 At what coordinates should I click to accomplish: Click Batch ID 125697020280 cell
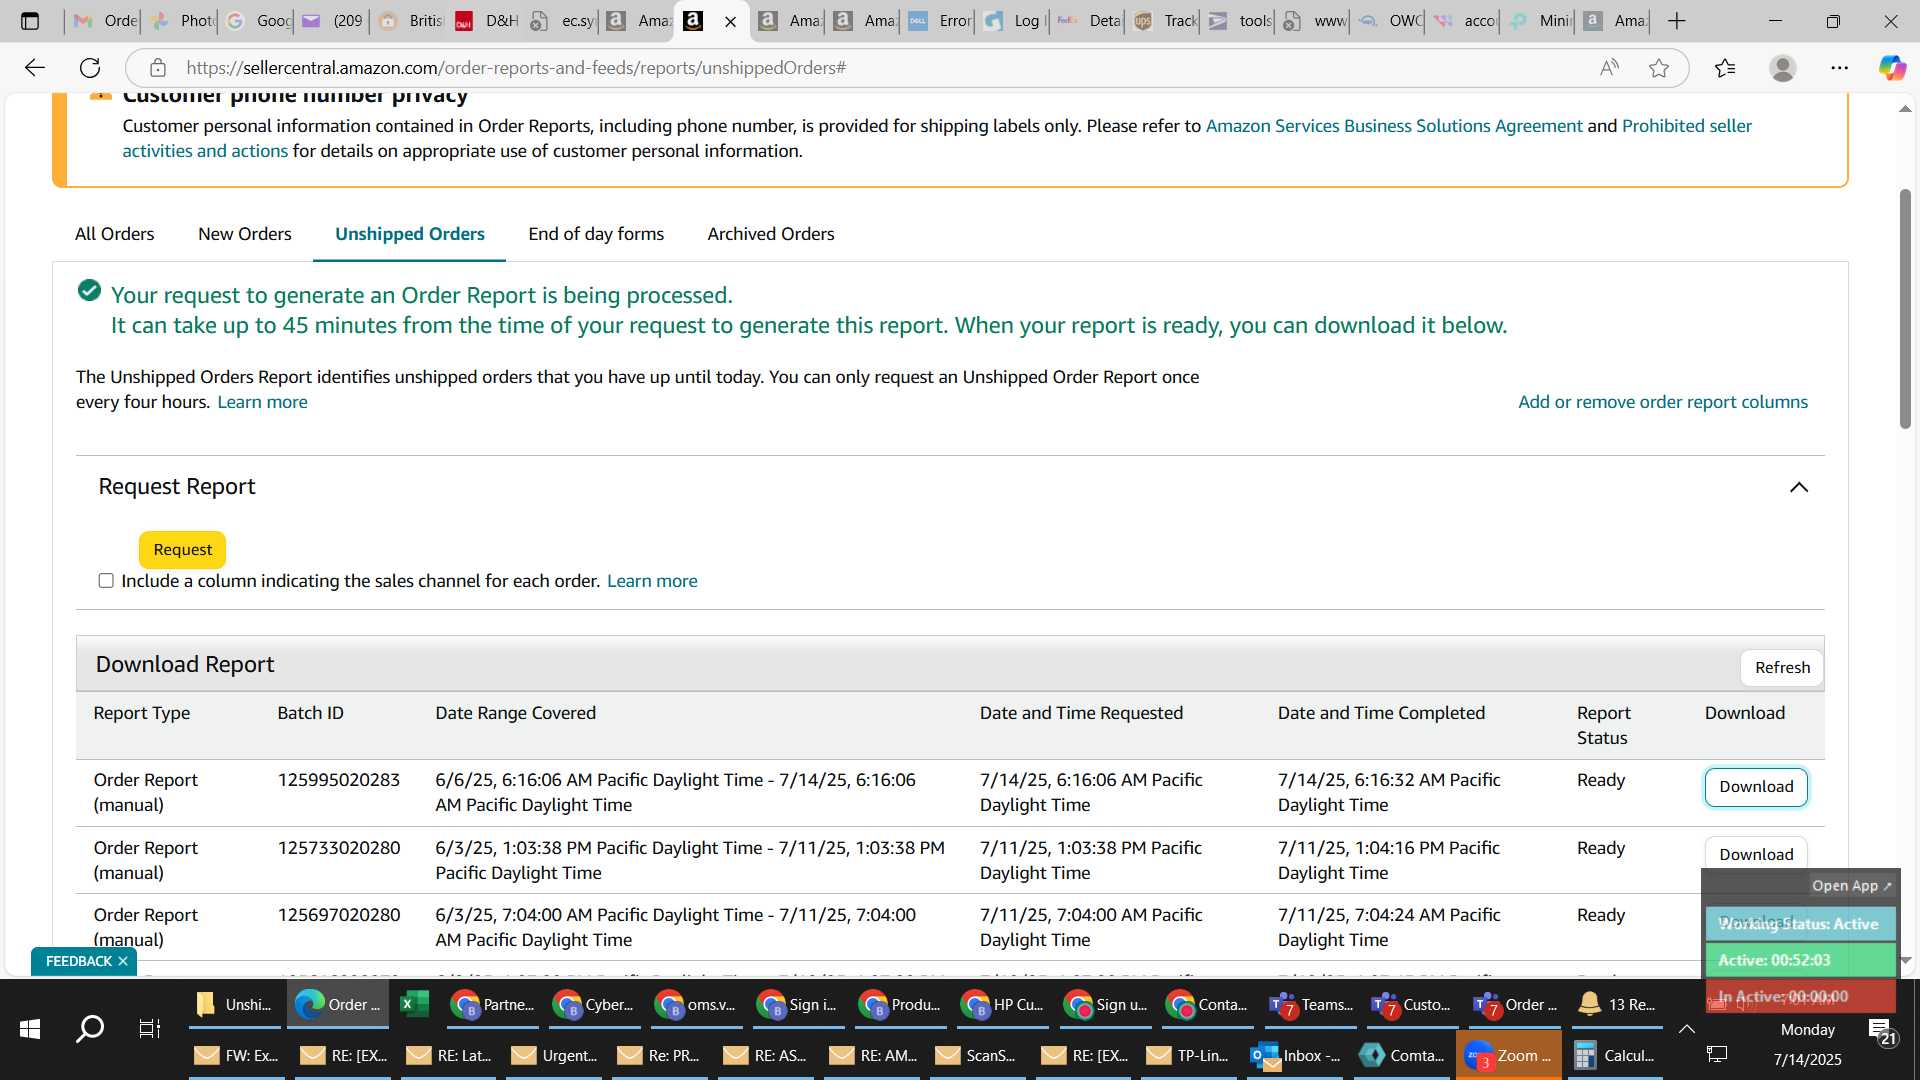point(339,915)
